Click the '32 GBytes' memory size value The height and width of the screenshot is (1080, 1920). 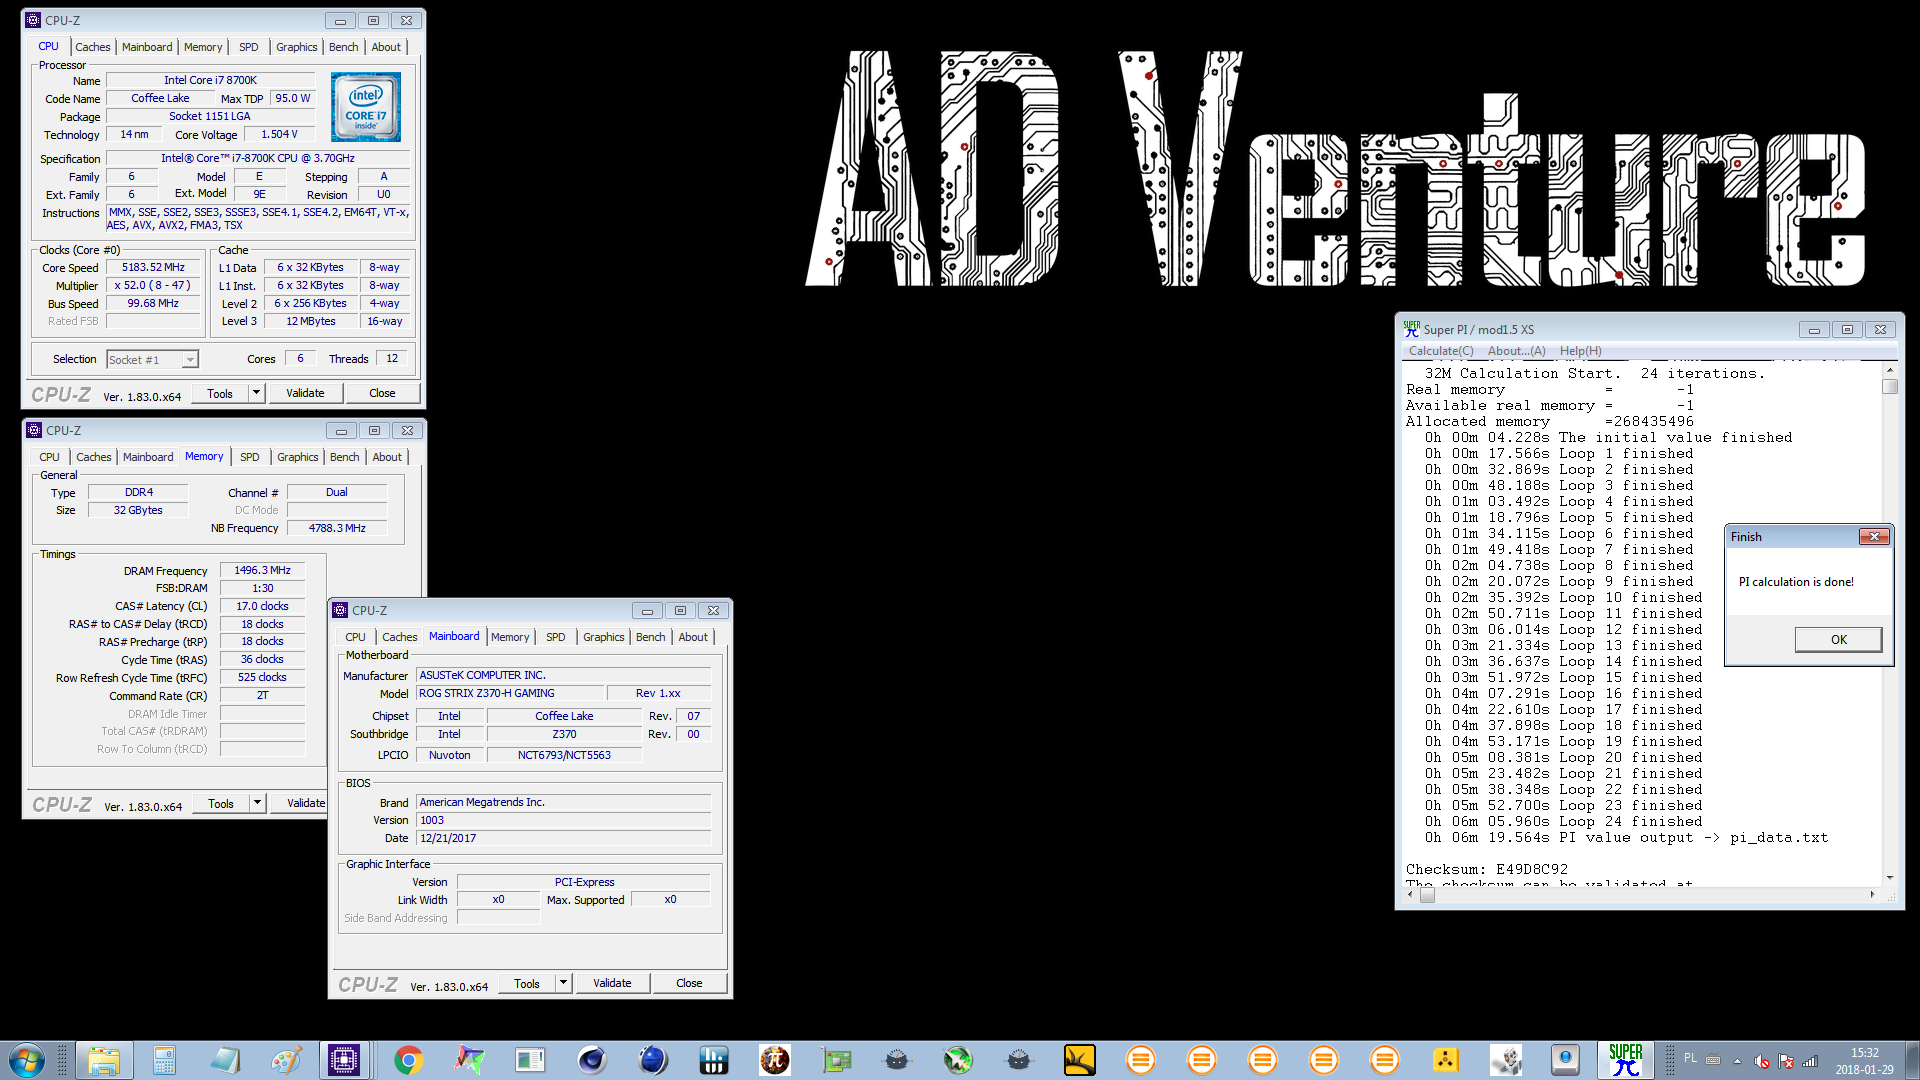coord(138,510)
